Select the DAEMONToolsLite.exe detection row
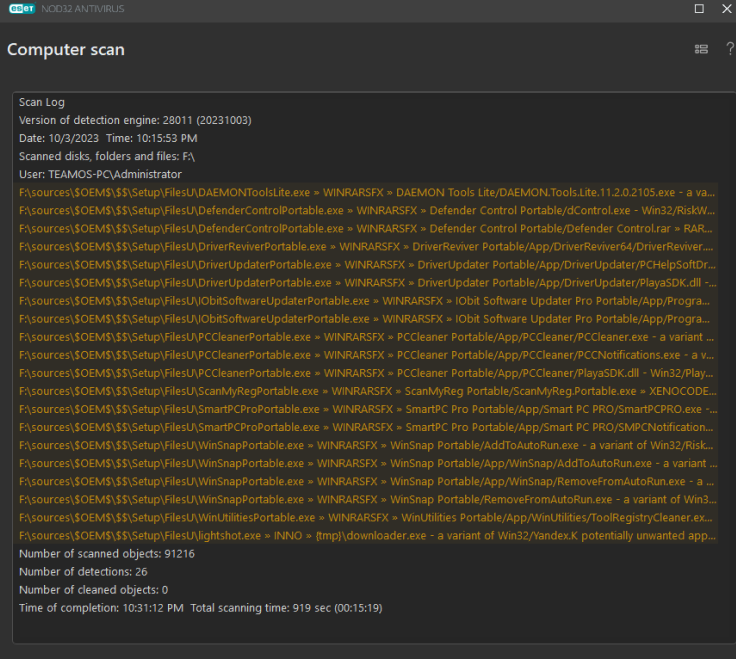This screenshot has width=736, height=659. click(x=367, y=192)
